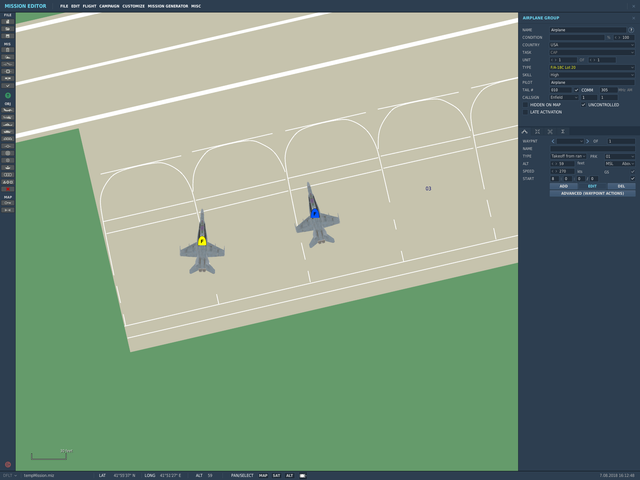Screen dimensions: 640x480
Task: Open the mission goals icon under MIS
Action: tap(8, 71)
